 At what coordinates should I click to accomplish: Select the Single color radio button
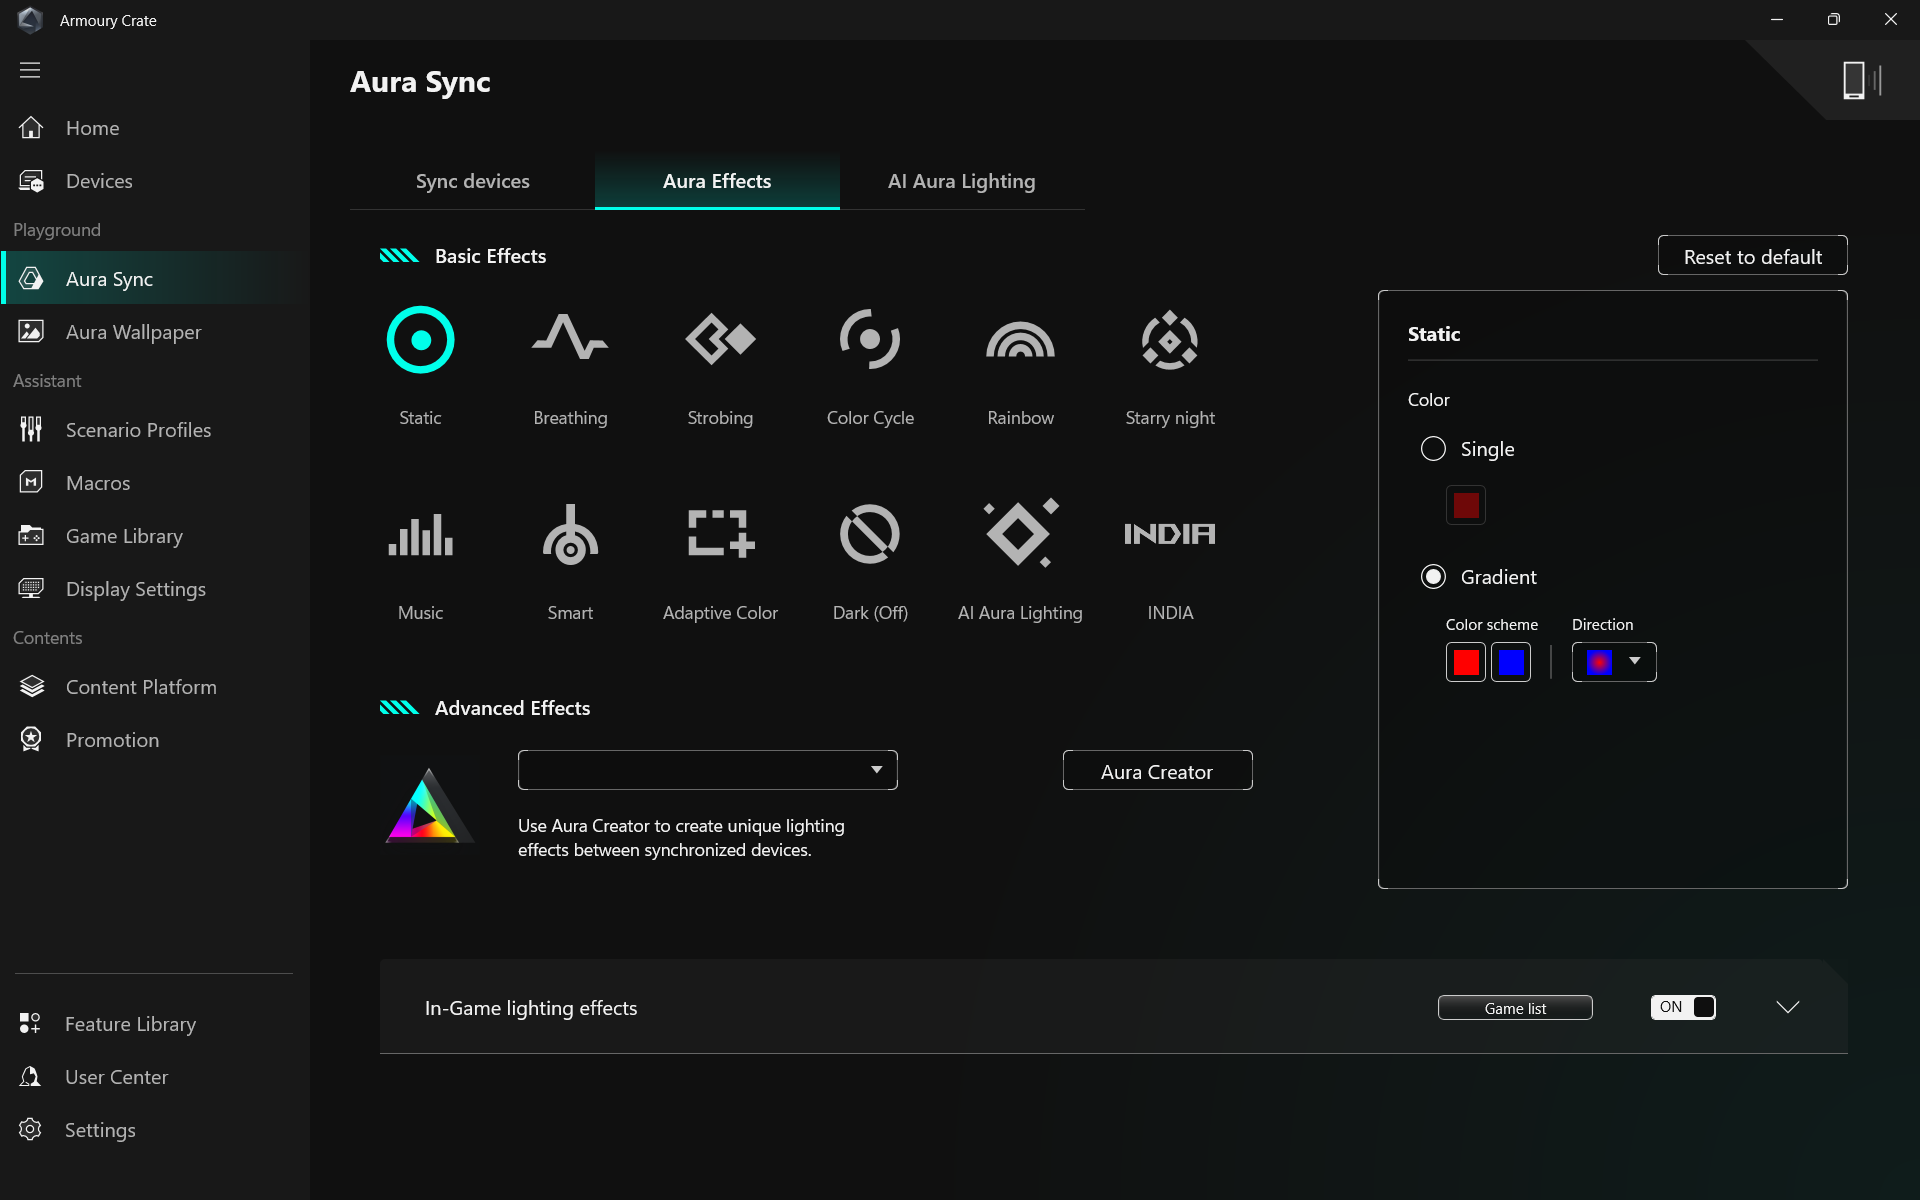[1433, 449]
